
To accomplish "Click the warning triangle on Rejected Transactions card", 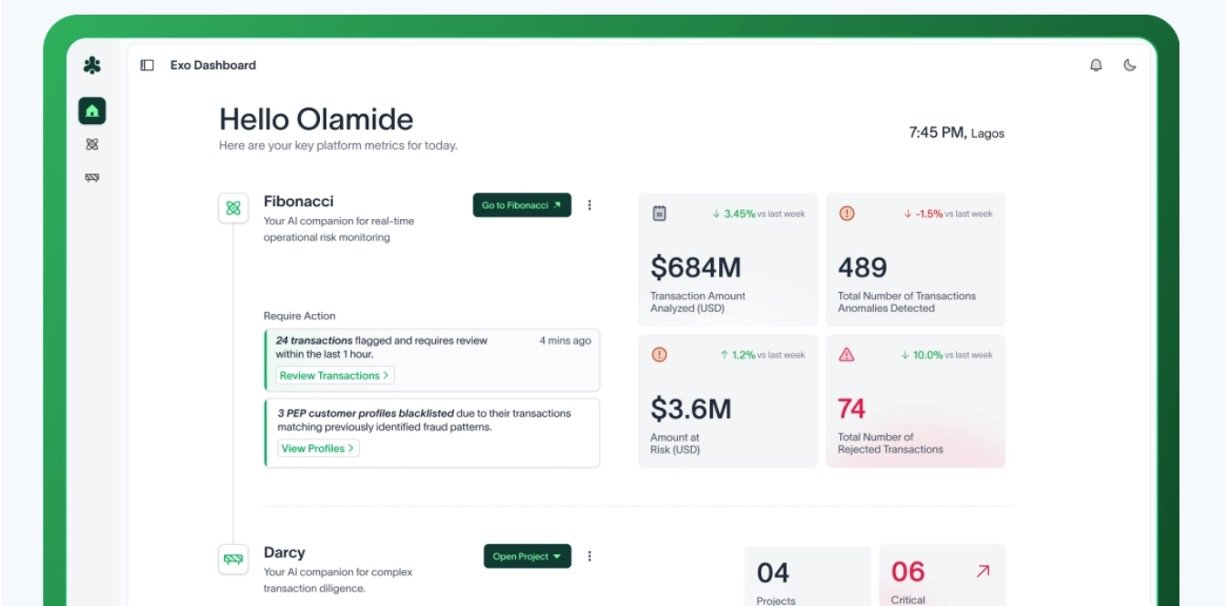I will [846, 354].
